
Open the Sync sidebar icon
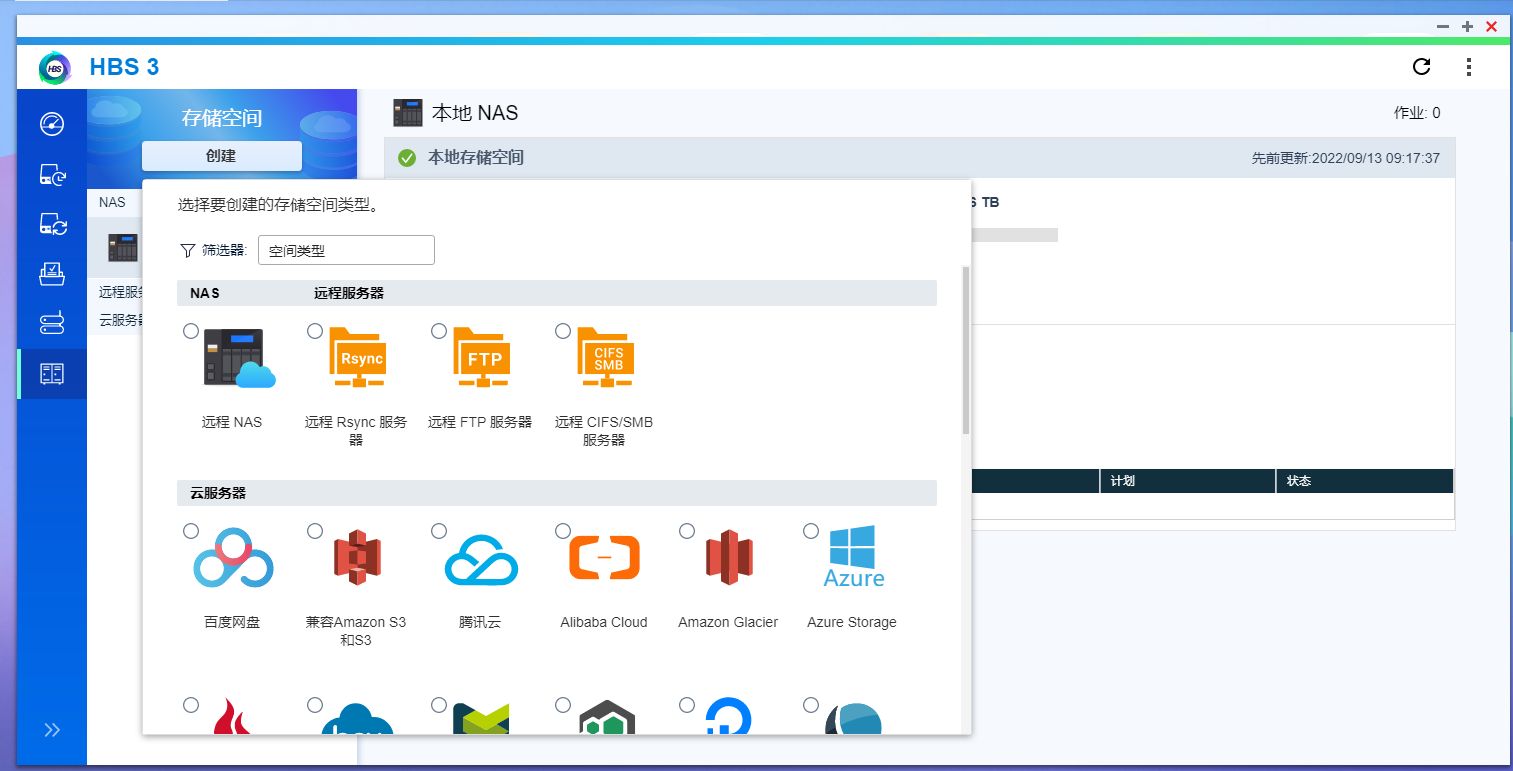[52, 224]
